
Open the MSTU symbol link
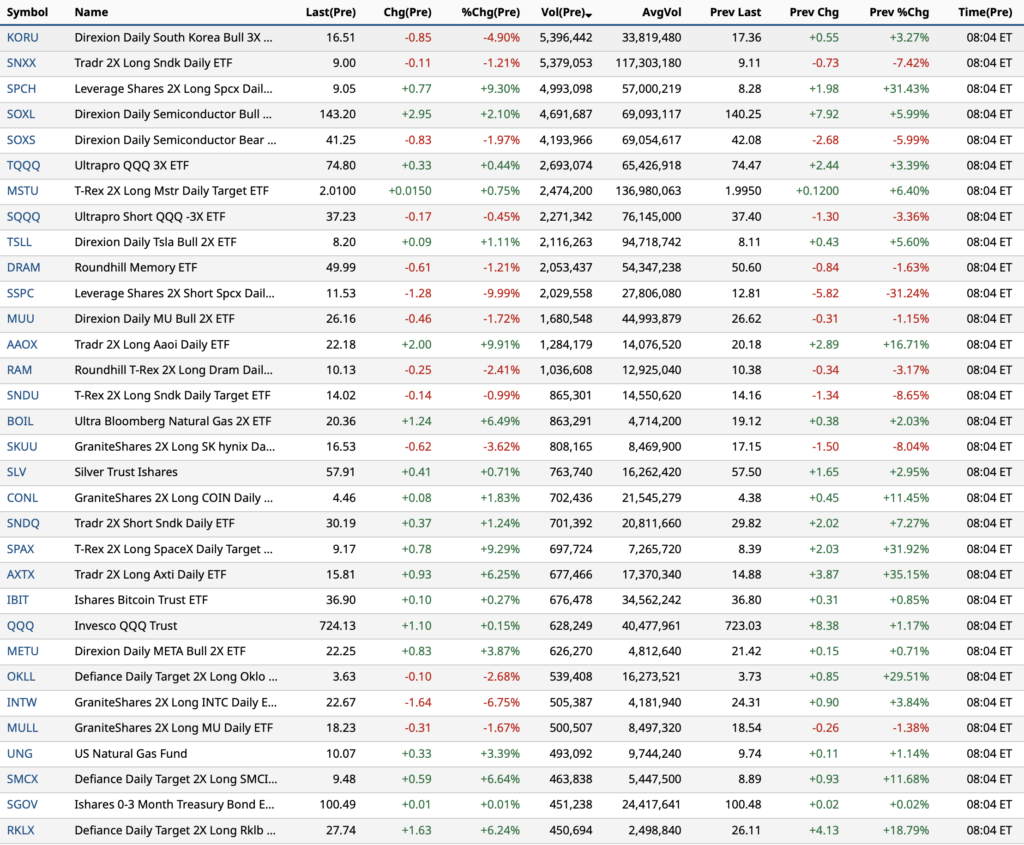click(23, 191)
